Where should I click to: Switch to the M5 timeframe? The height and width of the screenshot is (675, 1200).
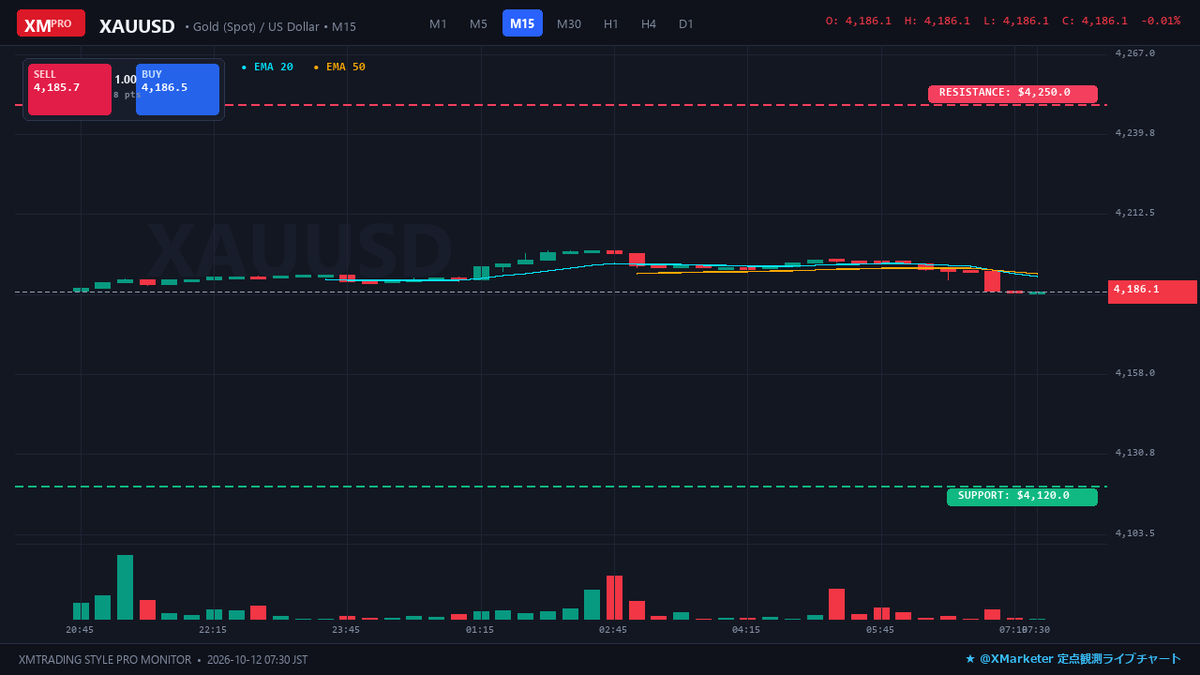479,23
